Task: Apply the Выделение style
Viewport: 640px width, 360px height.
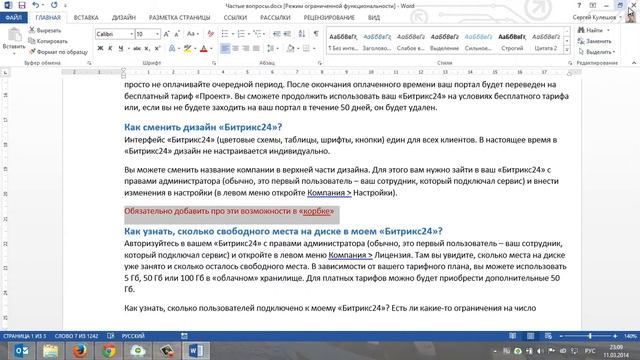Action: pyautogui.click(x=444, y=42)
